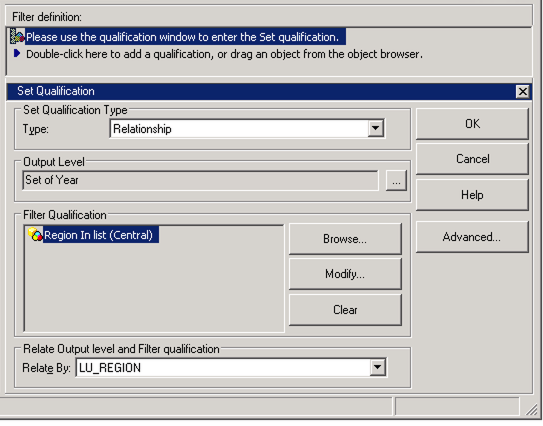Click the window resize grip in the status bar corner
This screenshot has width=543, height=426.
point(531,409)
